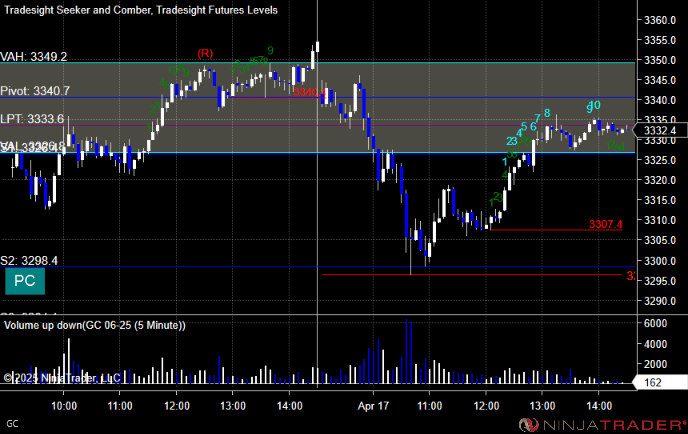The image size is (688, 434).
Task: Click the GC instrument label below chart
Action: pyautogui.click(x=12, y=424)
